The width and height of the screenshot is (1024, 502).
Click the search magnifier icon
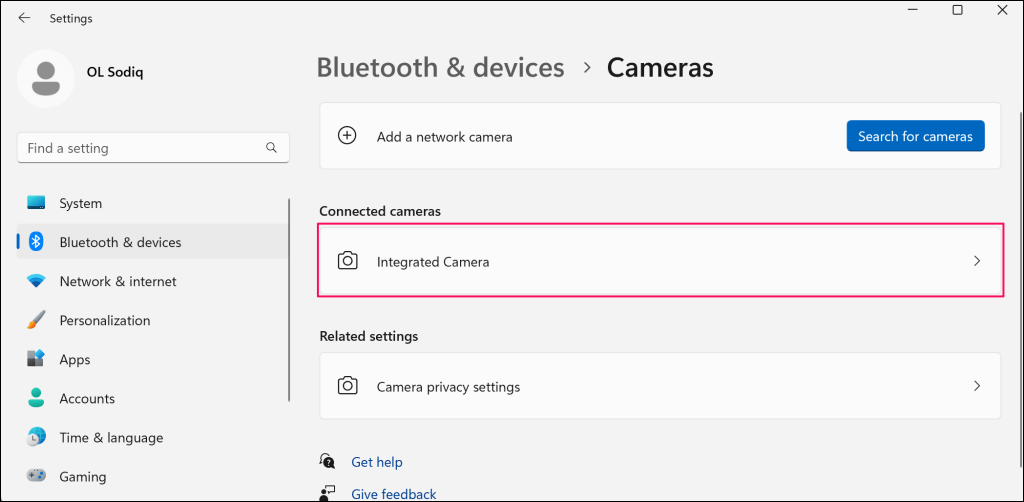pos(271,148)
